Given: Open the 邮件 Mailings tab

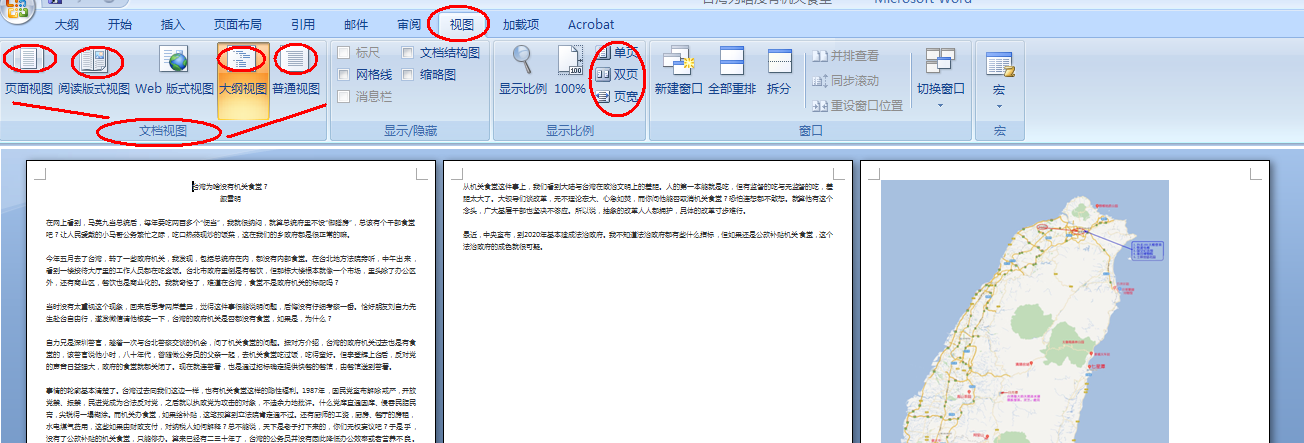Looking at the screenshot, I should pyautogui.click(x=356, y=25).
